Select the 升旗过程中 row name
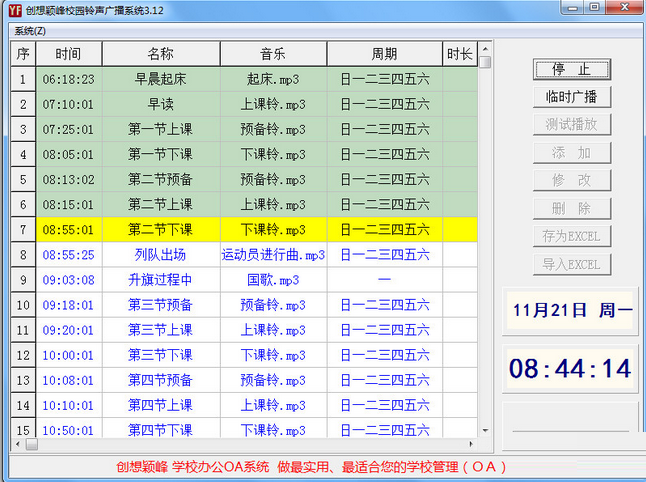Viewport: 646px width, 482px height. pyautogui.click(x=161, y=280)
